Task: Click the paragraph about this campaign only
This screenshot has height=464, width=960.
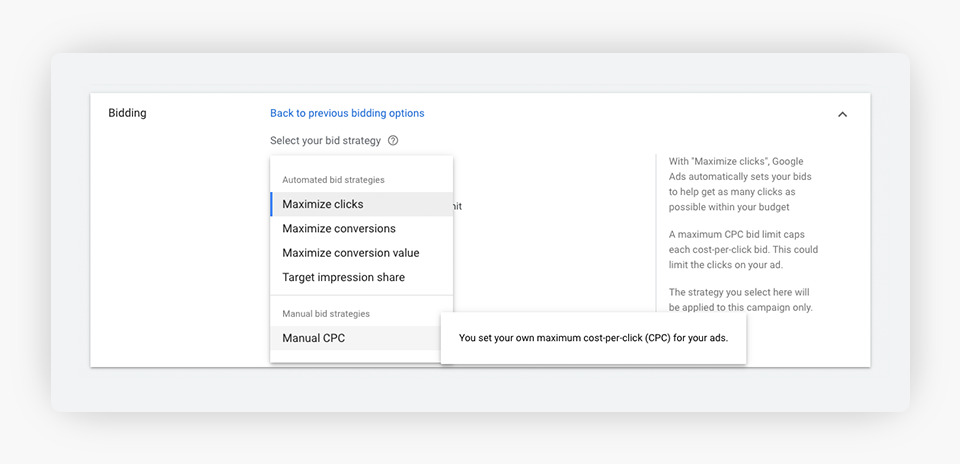Action: 742,299
